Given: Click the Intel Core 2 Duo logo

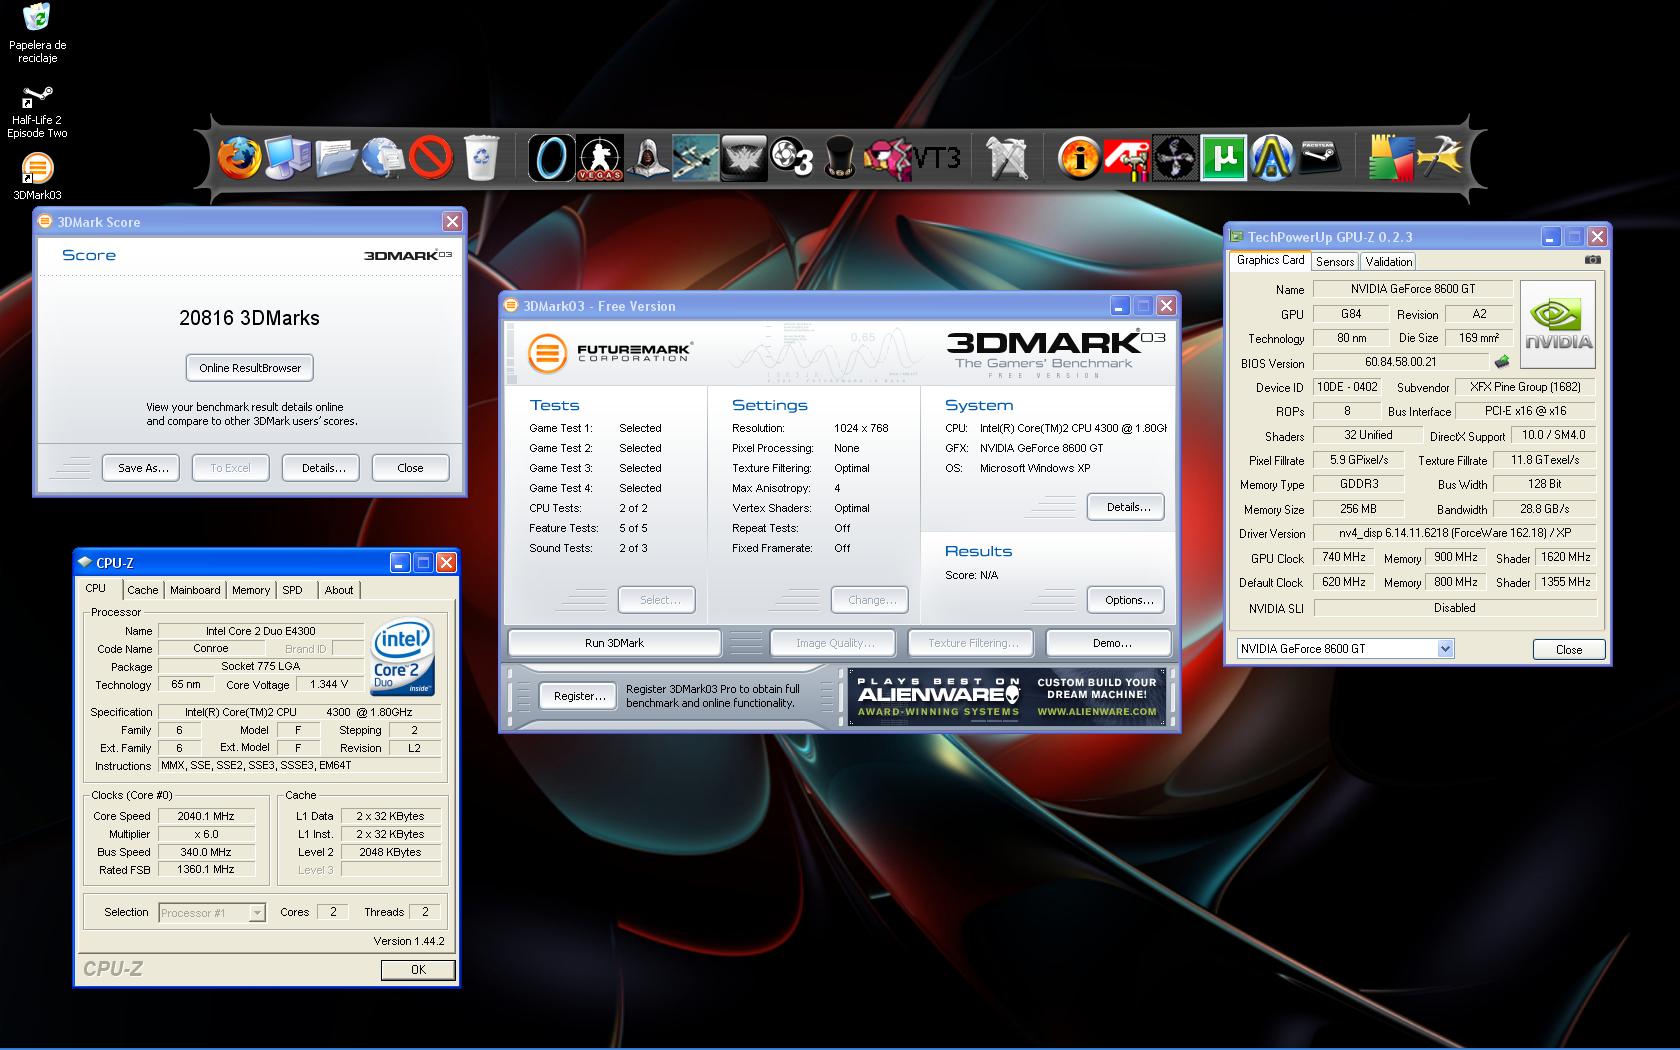Looking at the screenshot, I should (x=402, y=657).
